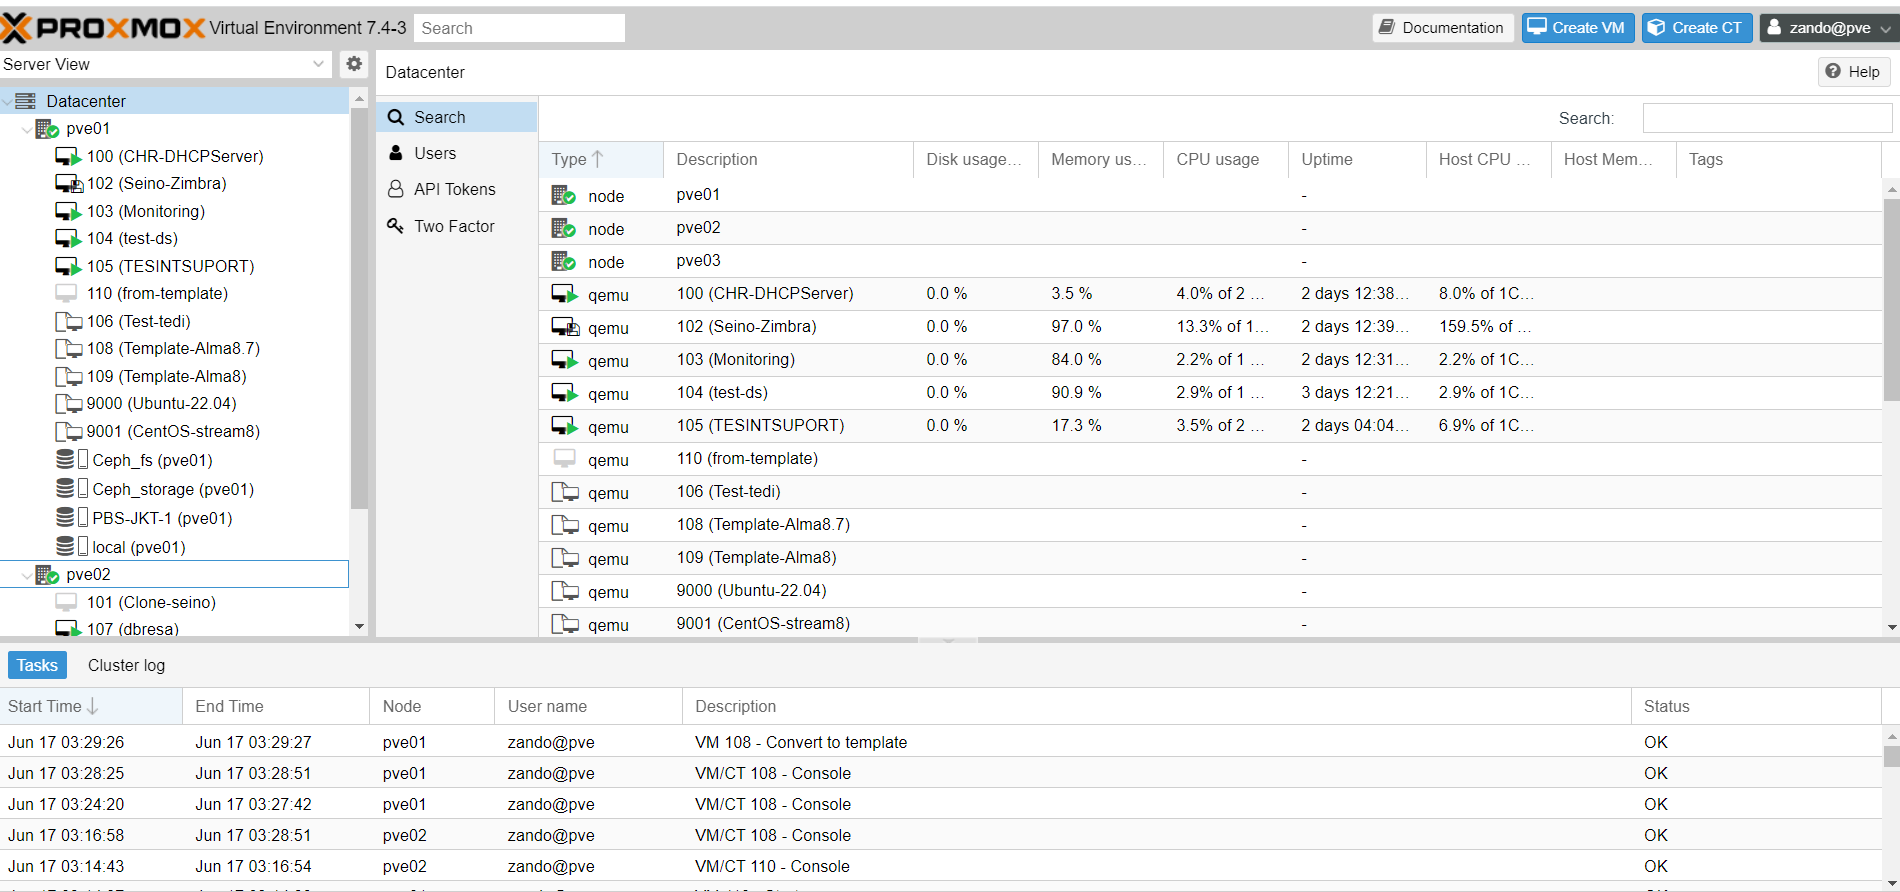The image size is (1900, 892).
Task: Focus the Search field above the resource table
Action: point(1767,118)
